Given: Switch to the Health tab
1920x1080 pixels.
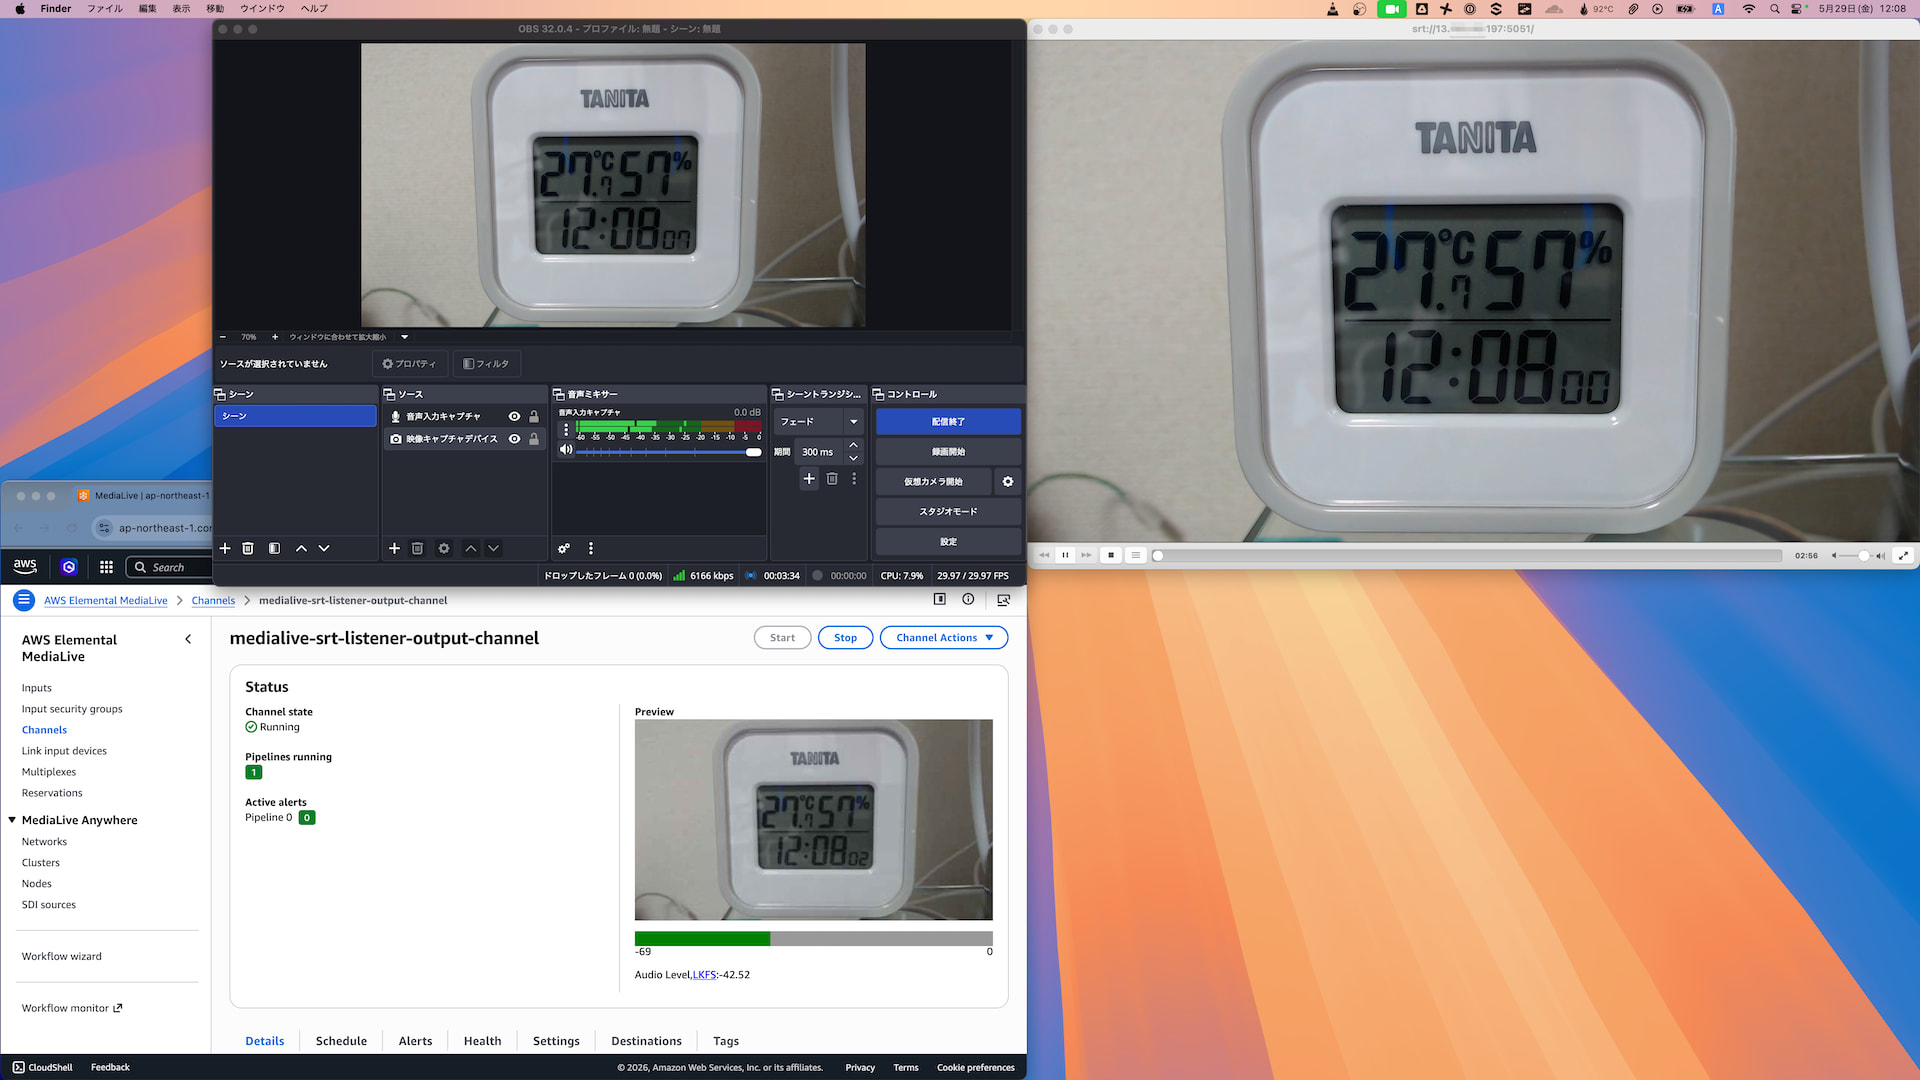Looking at the screenshot, I should (483, 1041).
